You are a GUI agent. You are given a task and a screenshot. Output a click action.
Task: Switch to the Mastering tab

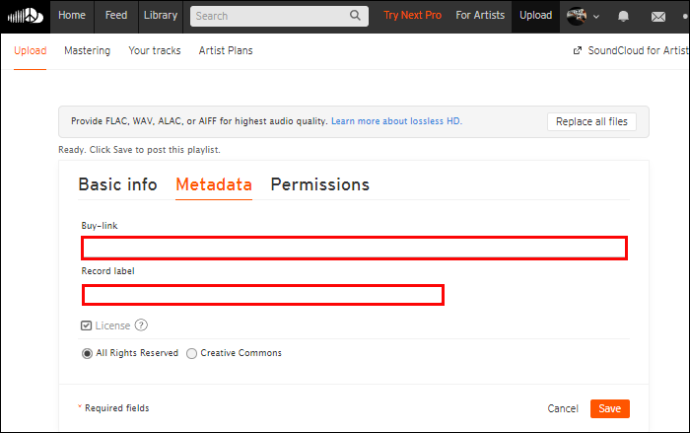(x=87, y=51)
